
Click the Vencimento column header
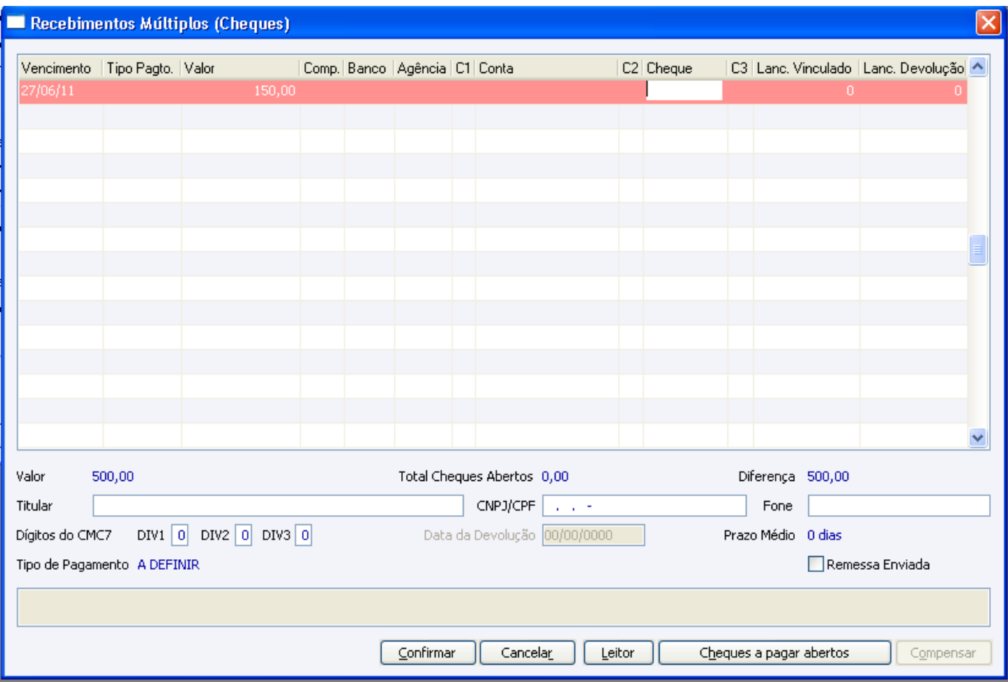point(60,68)
